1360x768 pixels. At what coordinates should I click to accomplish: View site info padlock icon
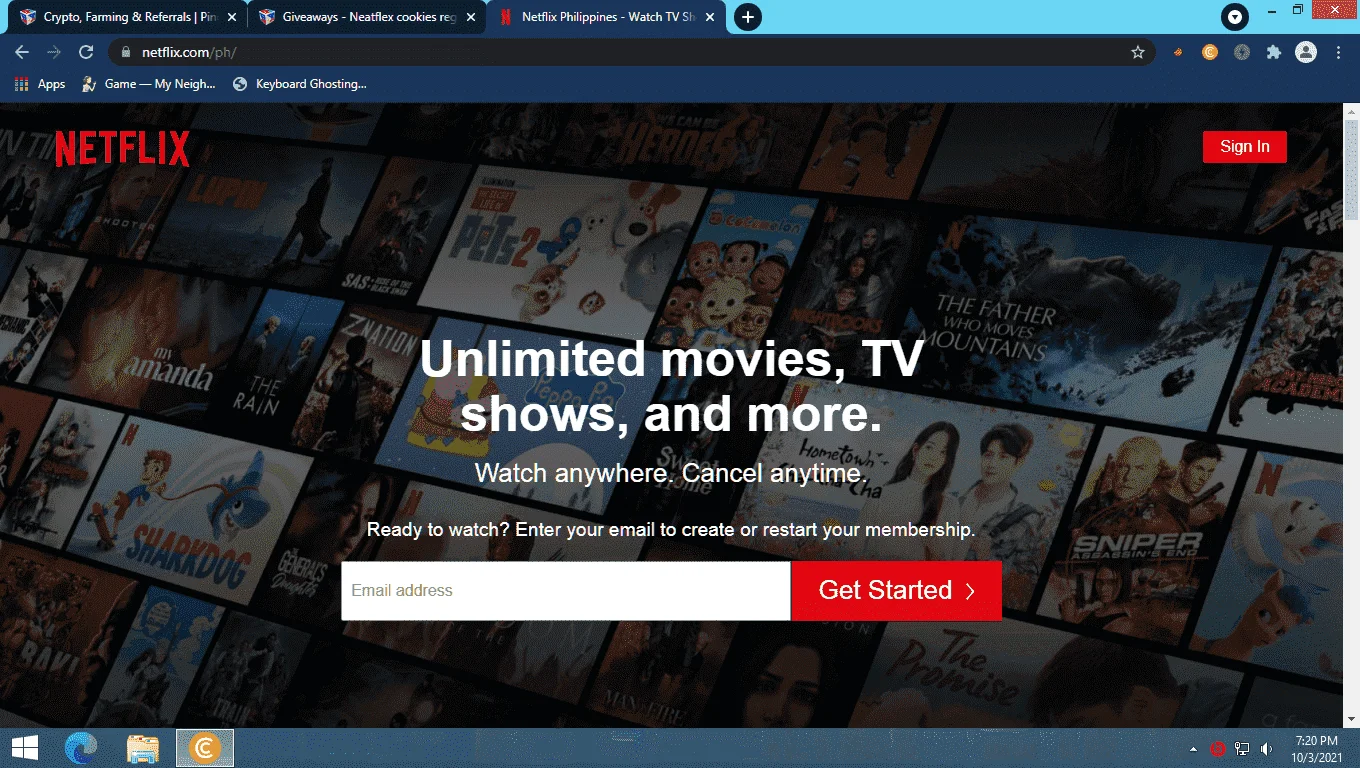pos(126,52)
